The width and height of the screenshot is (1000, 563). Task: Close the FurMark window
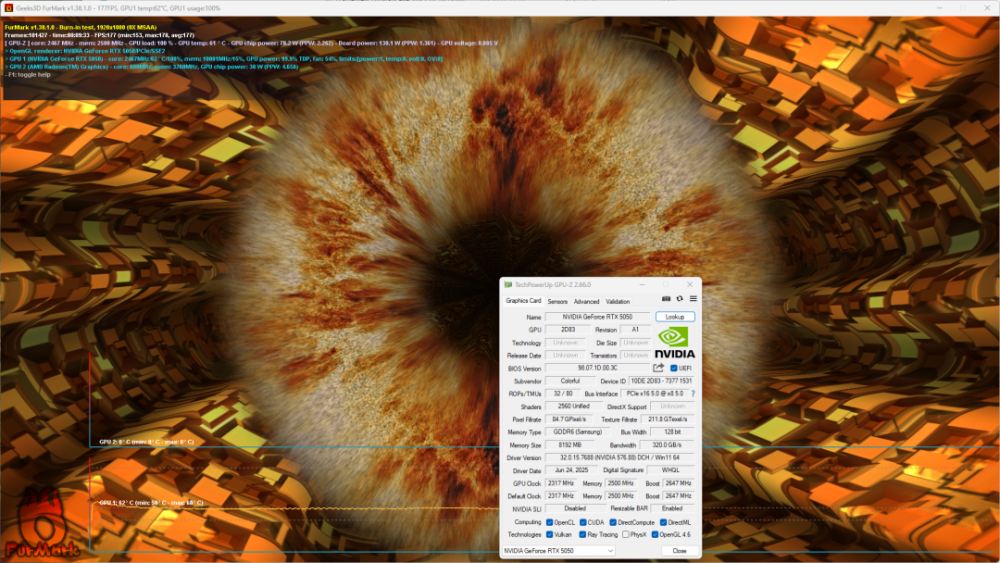[x=987, y=8]
